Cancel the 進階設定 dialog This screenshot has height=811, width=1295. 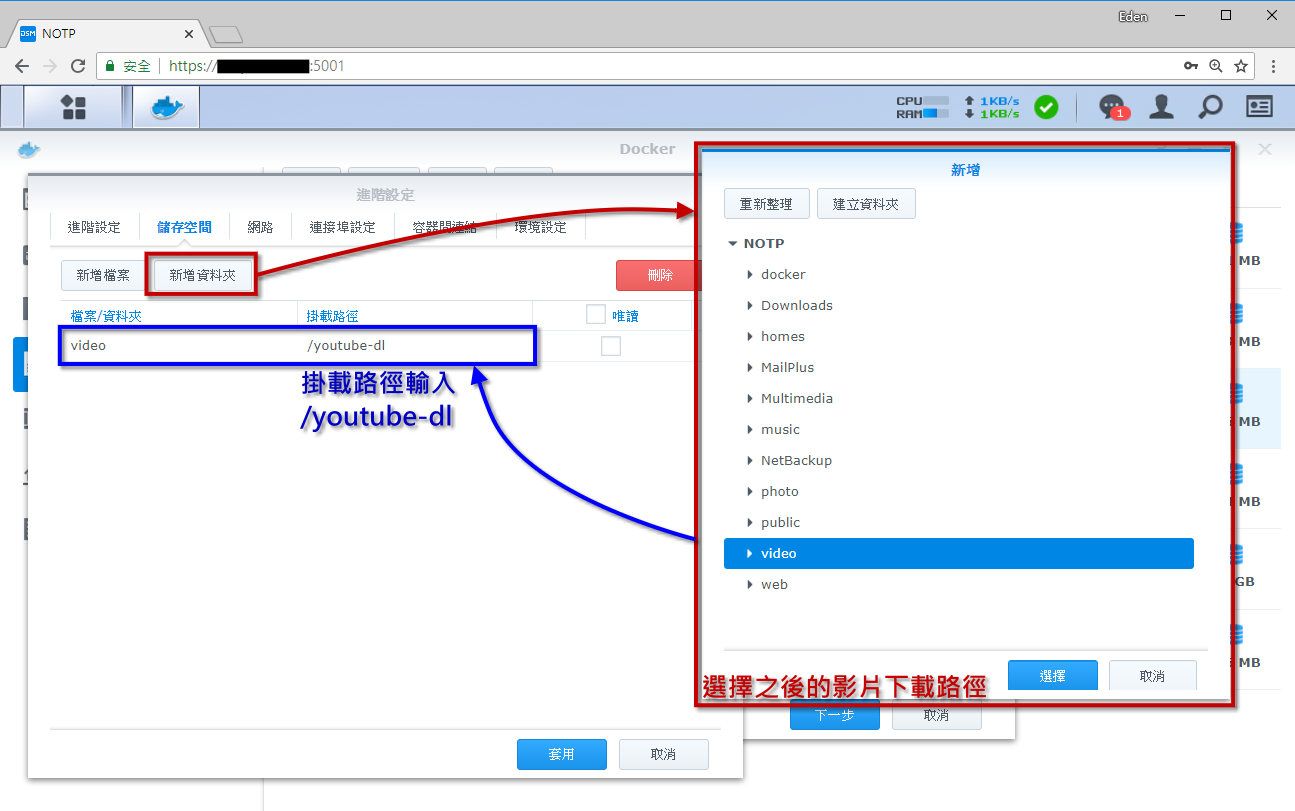pos(664,754)
